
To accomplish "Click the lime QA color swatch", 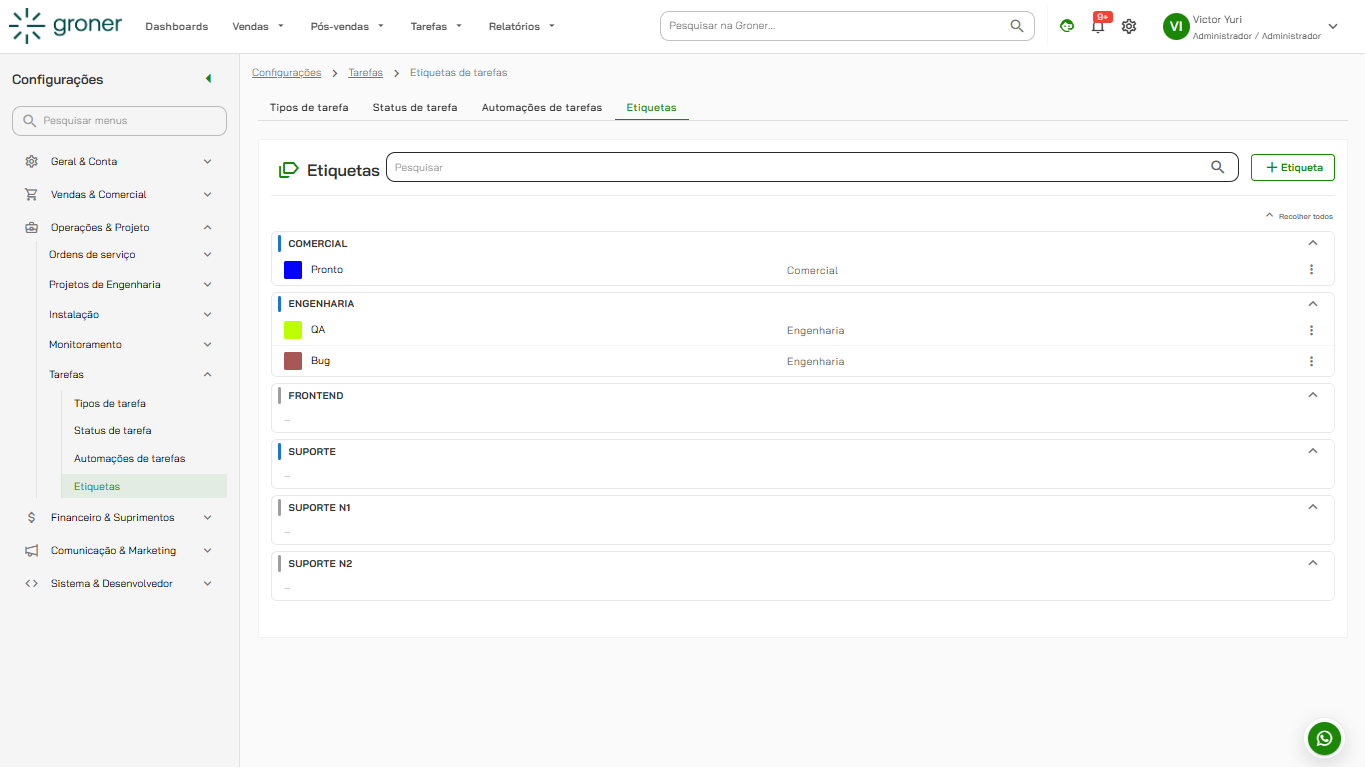I will point(293,330).
